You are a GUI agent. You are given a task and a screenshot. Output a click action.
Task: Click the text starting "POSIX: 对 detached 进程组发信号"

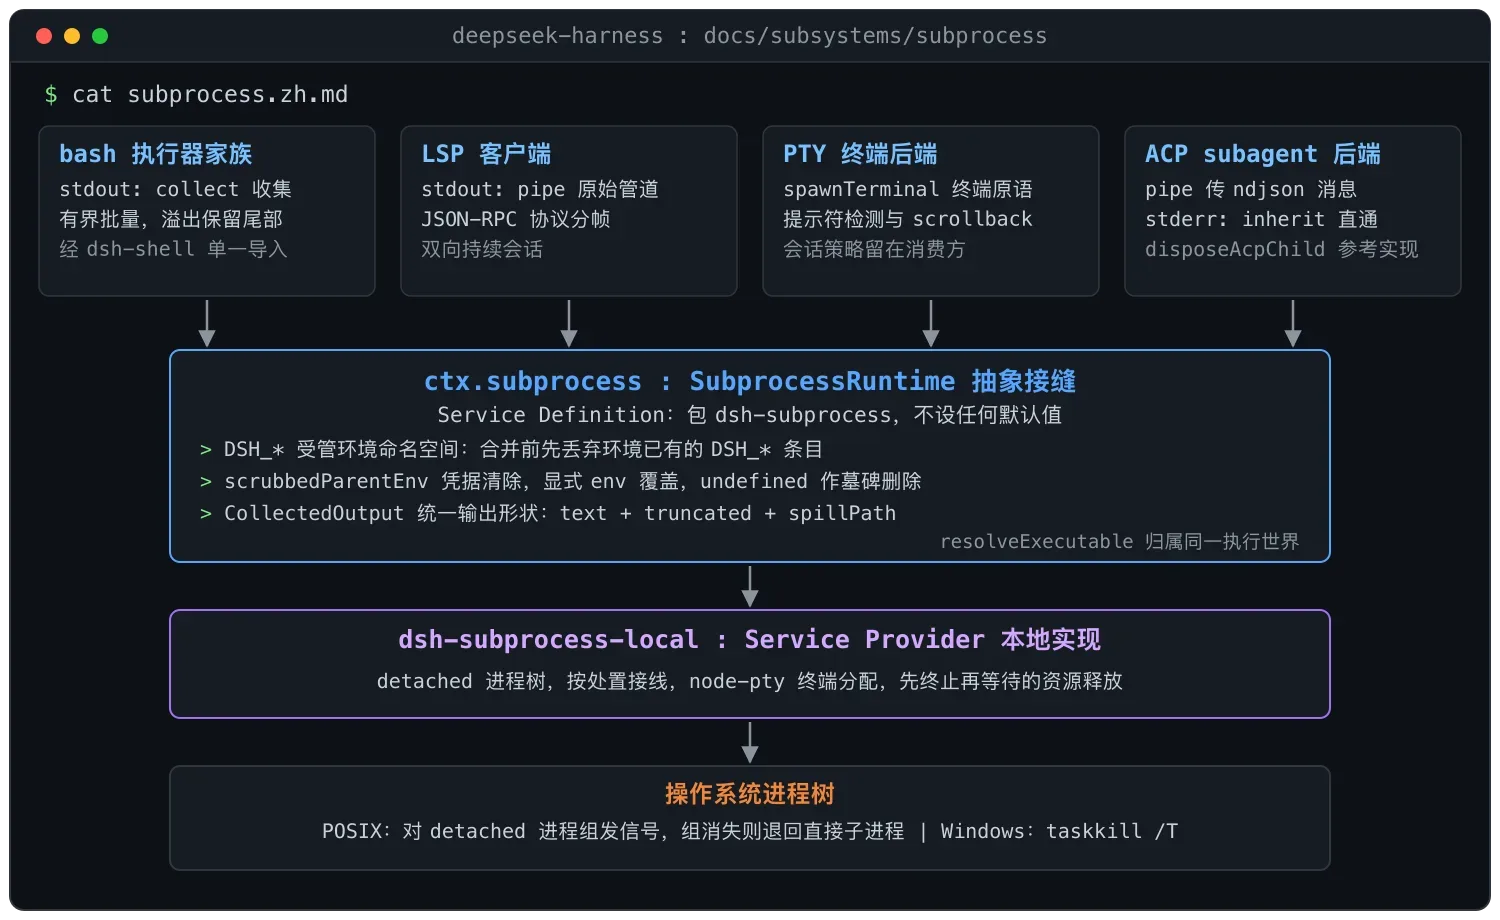613,831
